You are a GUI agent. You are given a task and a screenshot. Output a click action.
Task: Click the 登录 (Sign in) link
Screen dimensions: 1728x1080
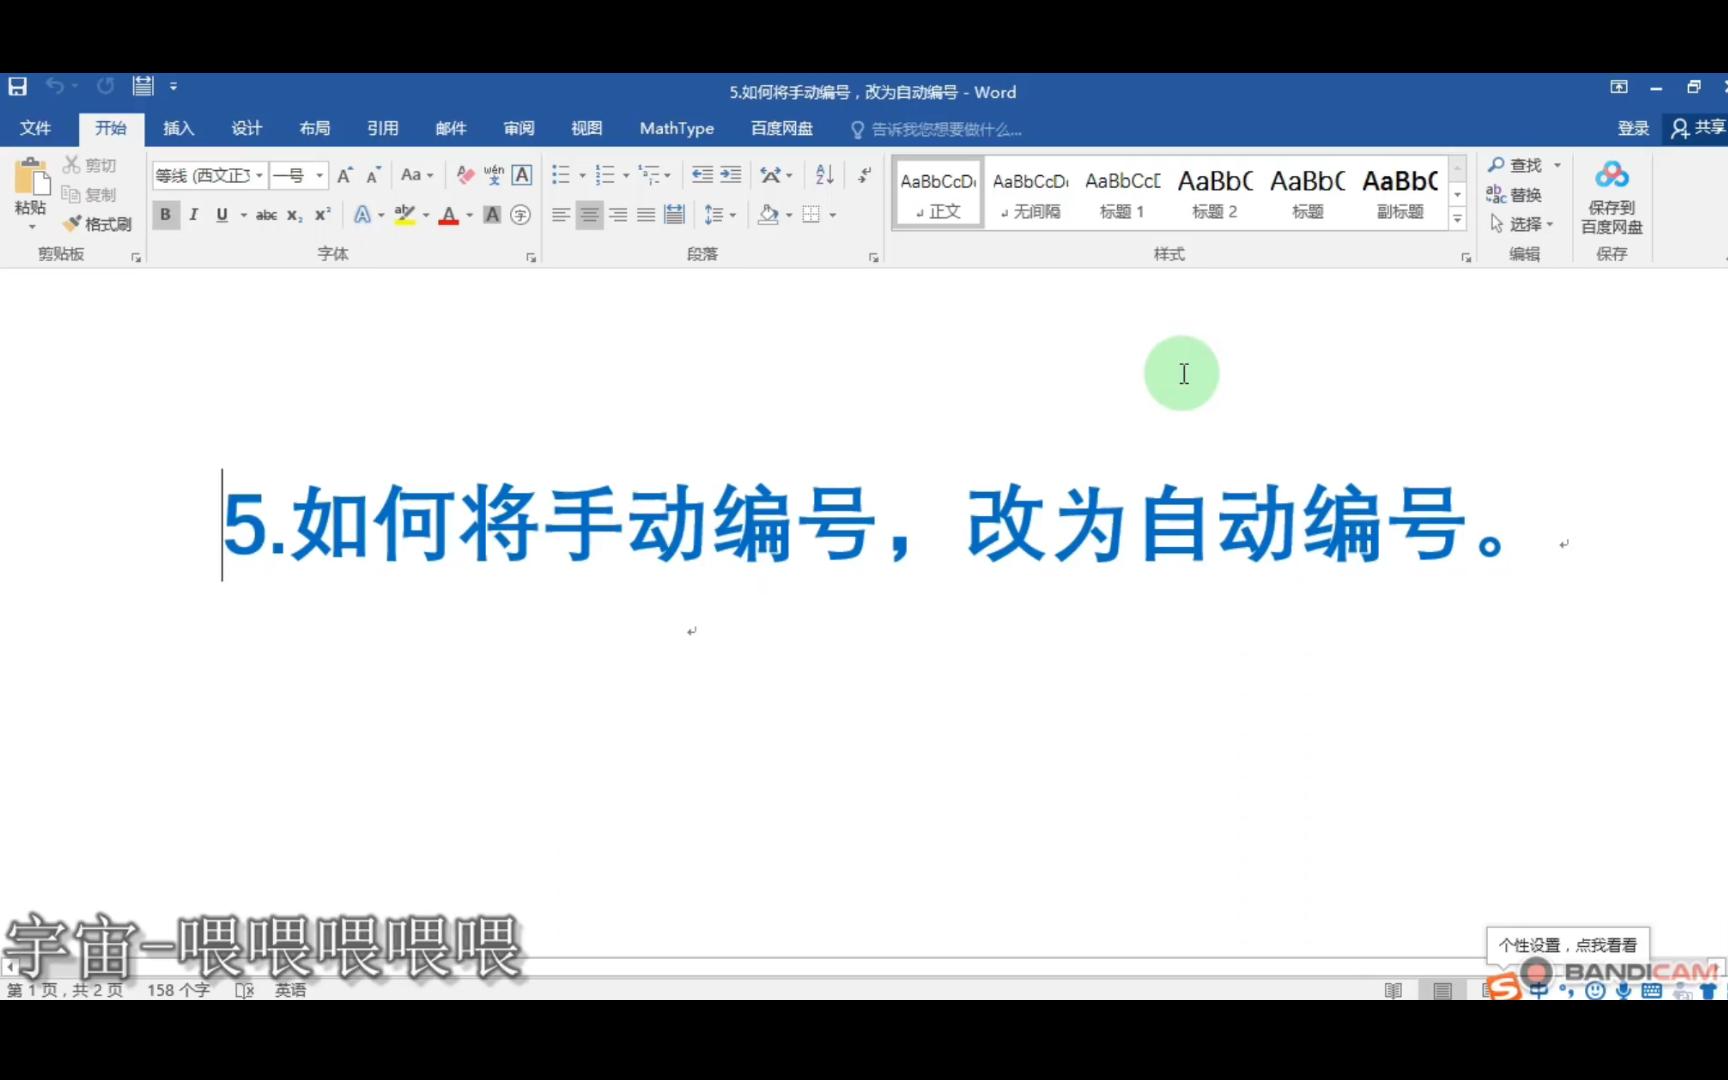coord(1633,128)
